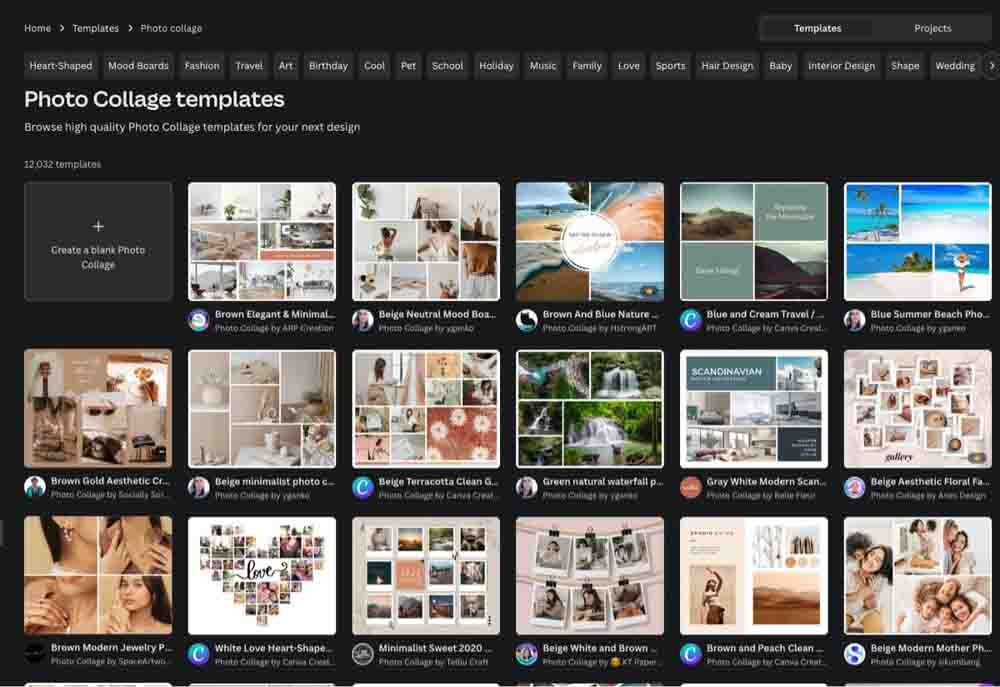This screenshot has width=1000, height=687.
Task: Click the plus icon for blank Photo Collage
Action: 98,227
